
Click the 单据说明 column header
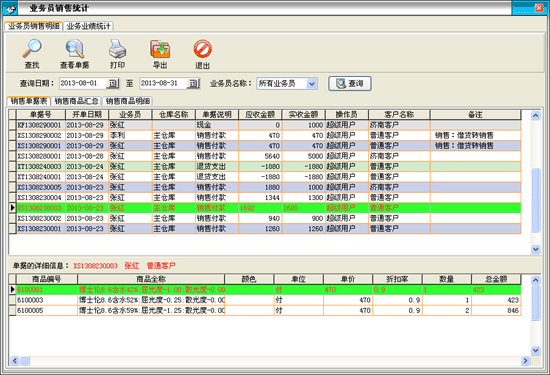[217, 115]
